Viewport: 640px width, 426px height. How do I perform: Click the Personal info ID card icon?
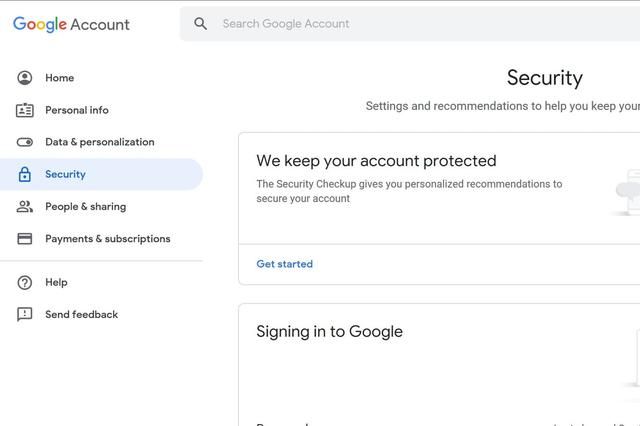pos(25,110)
